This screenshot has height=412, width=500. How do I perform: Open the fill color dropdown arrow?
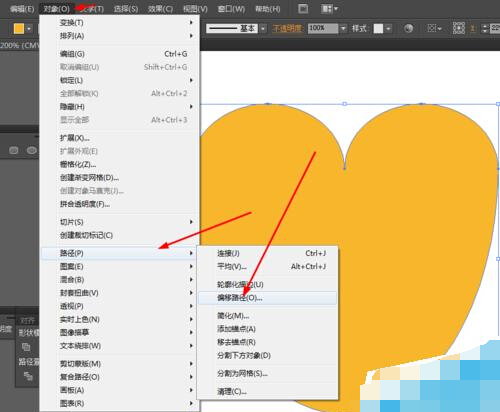click(29, 29)
